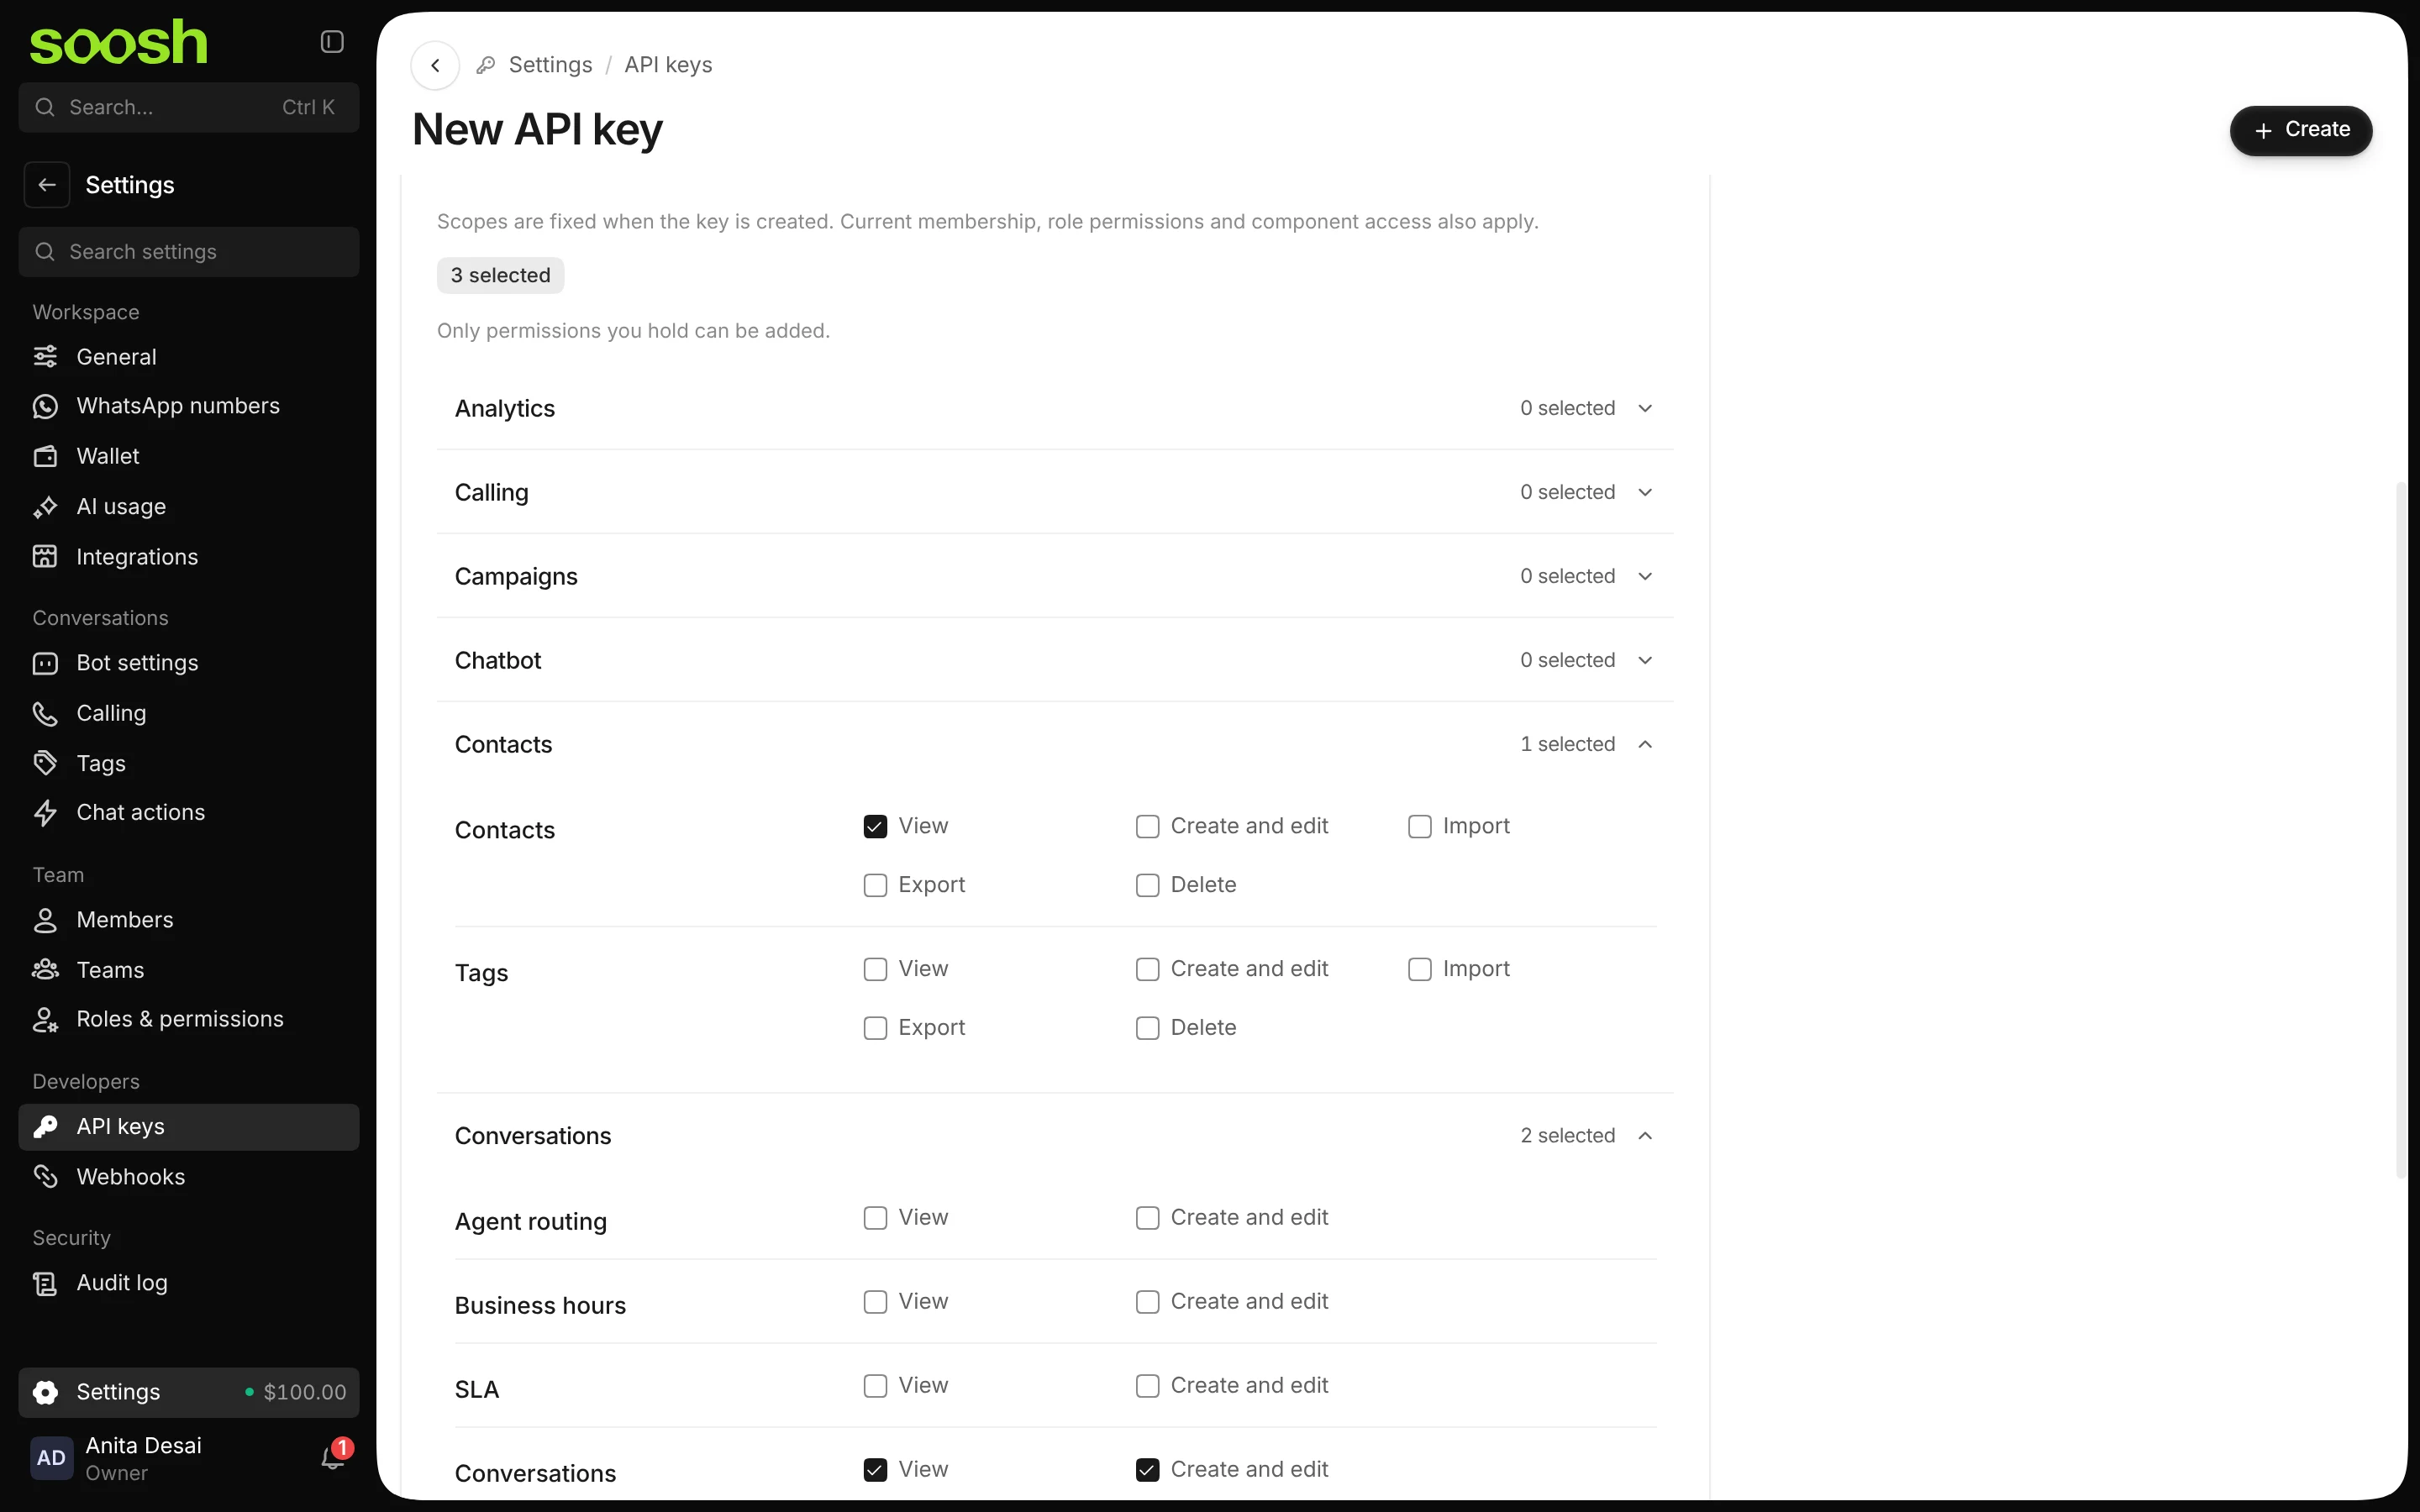Go to Members settings page
Screen dimensions: 2420x1512
(x=189, y=920)
